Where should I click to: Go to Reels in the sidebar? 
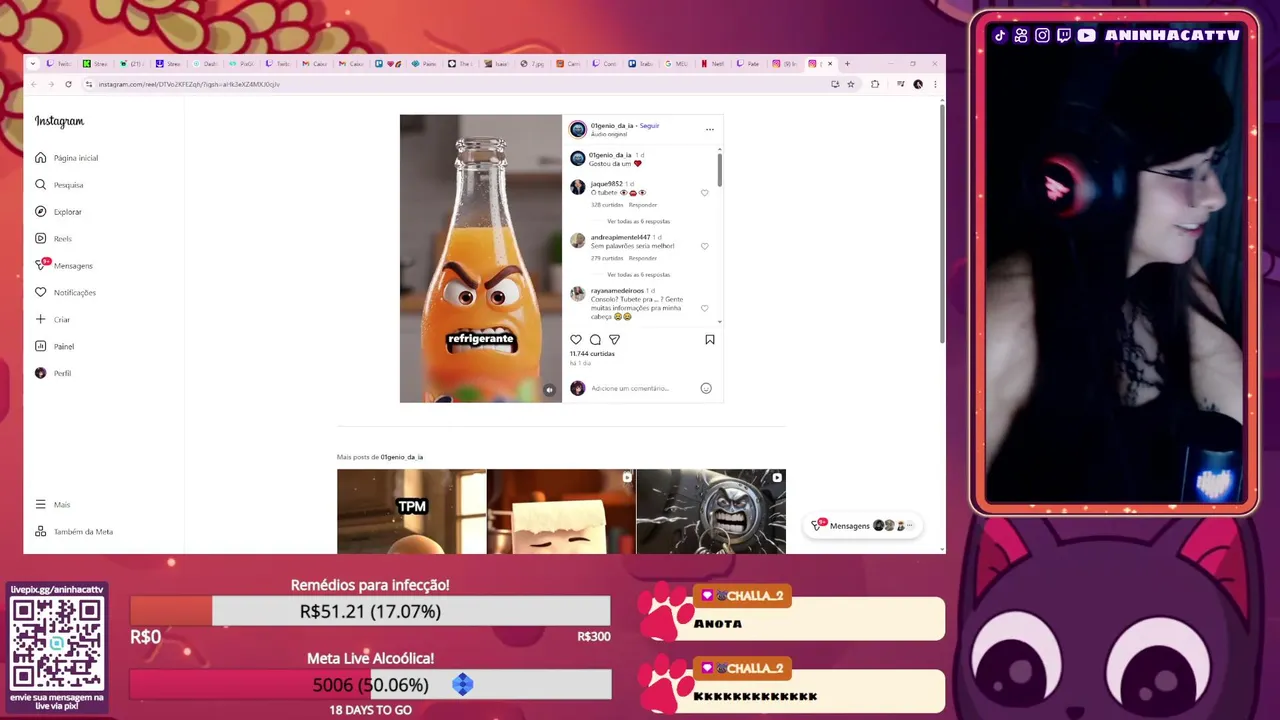click(x=53, y=239)
